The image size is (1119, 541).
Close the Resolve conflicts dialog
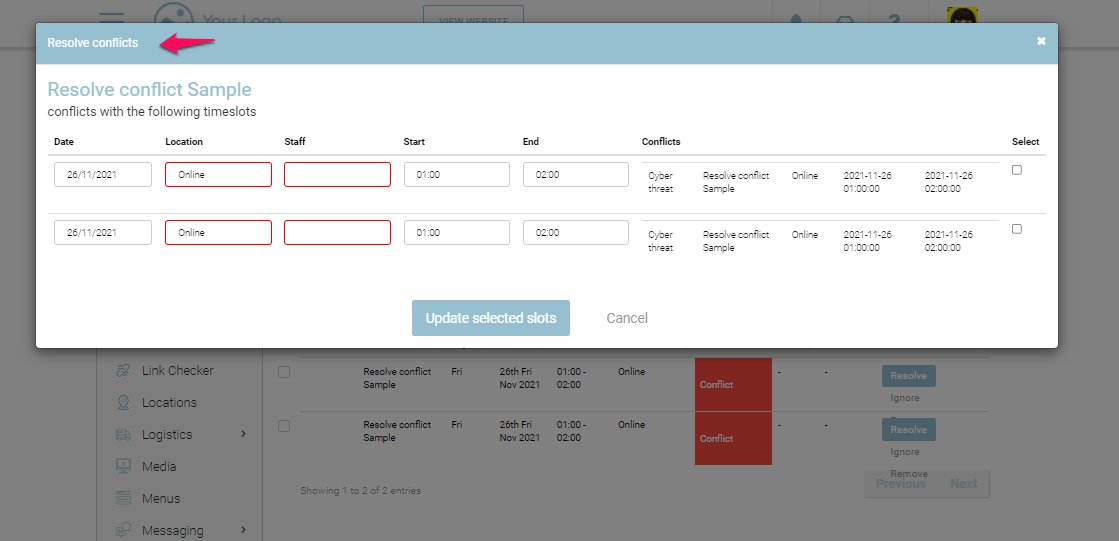click(x=1041, y=41)
